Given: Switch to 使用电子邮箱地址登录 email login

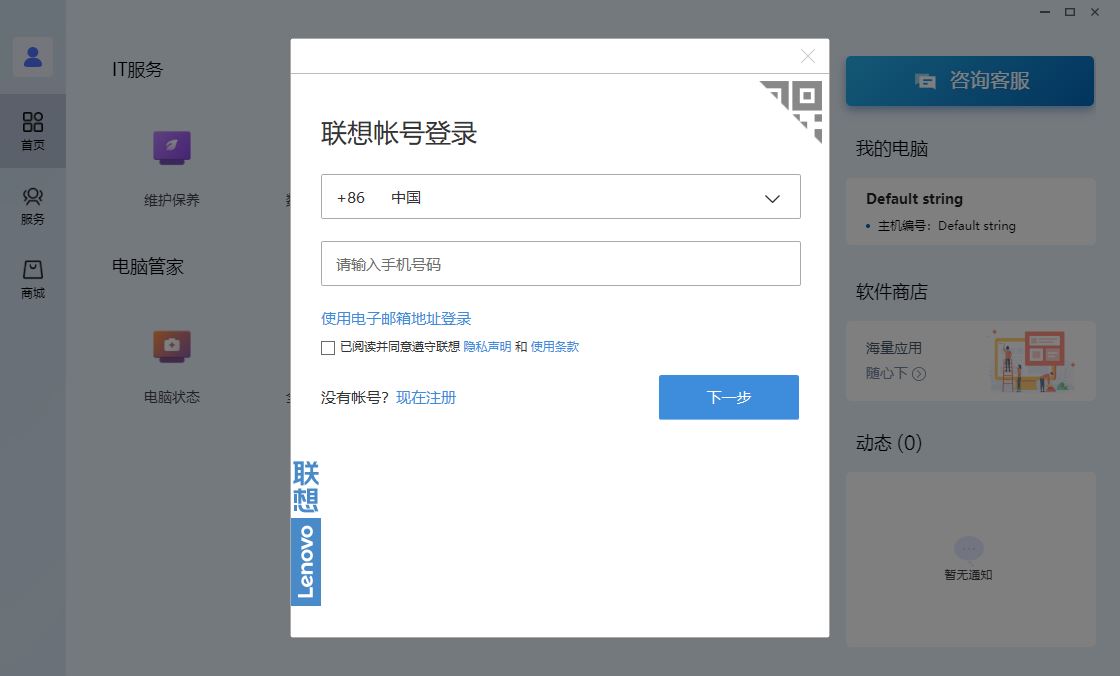Looking at the screenshot, I should [x=394, y=318].
